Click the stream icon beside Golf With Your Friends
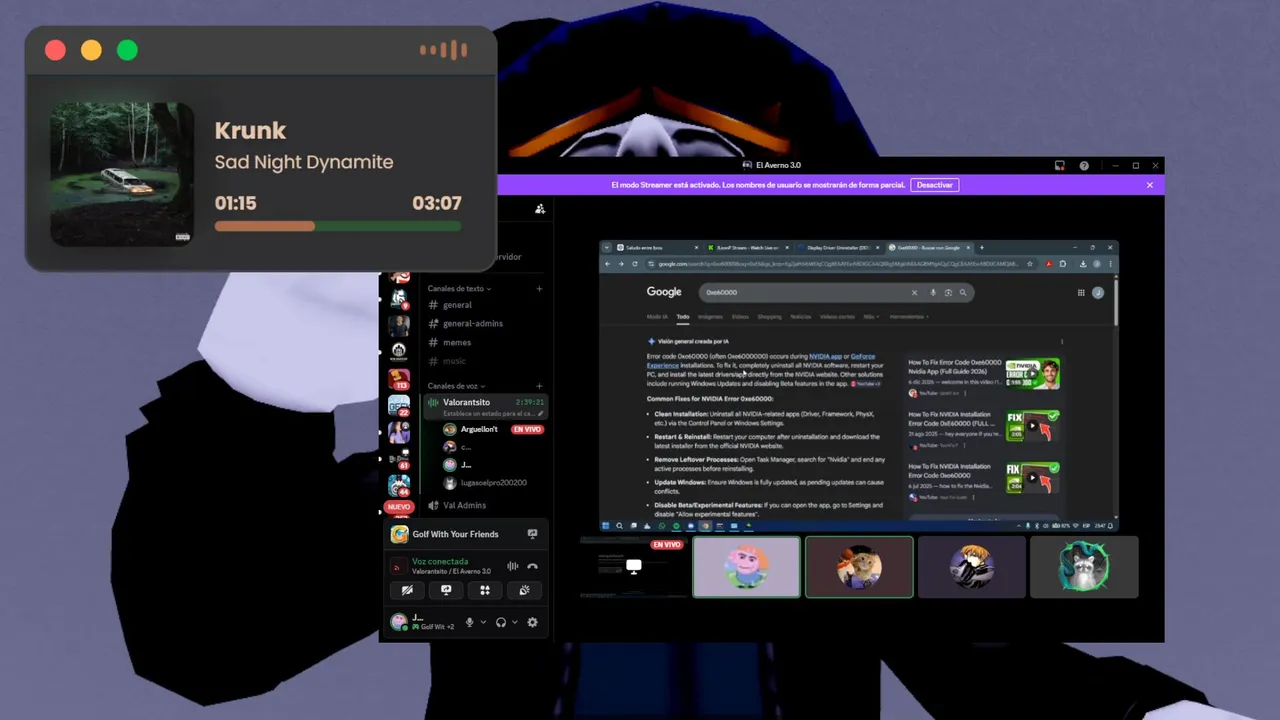Image resolution: width=1280 pixels, height=720 pixels. [x=532, y=534]
